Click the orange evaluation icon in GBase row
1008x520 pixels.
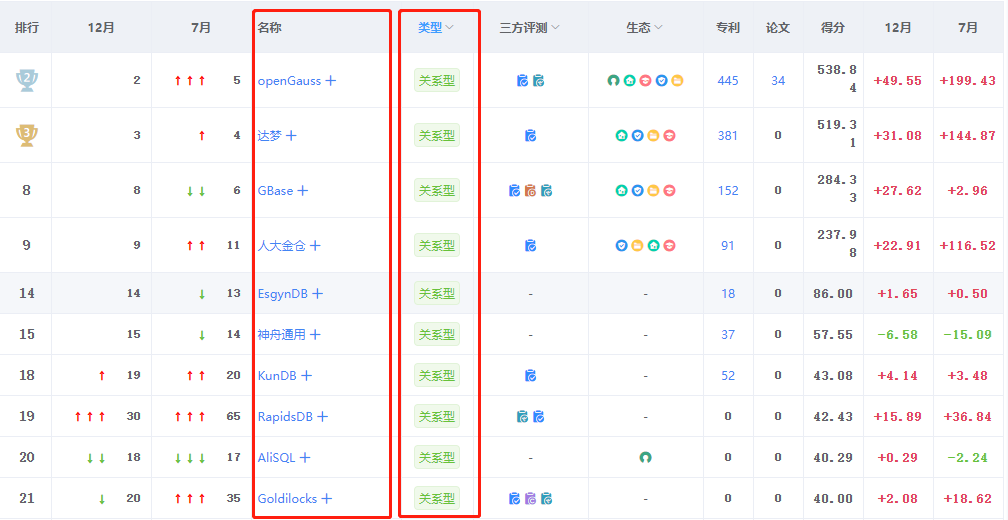[x=530, y=191]
